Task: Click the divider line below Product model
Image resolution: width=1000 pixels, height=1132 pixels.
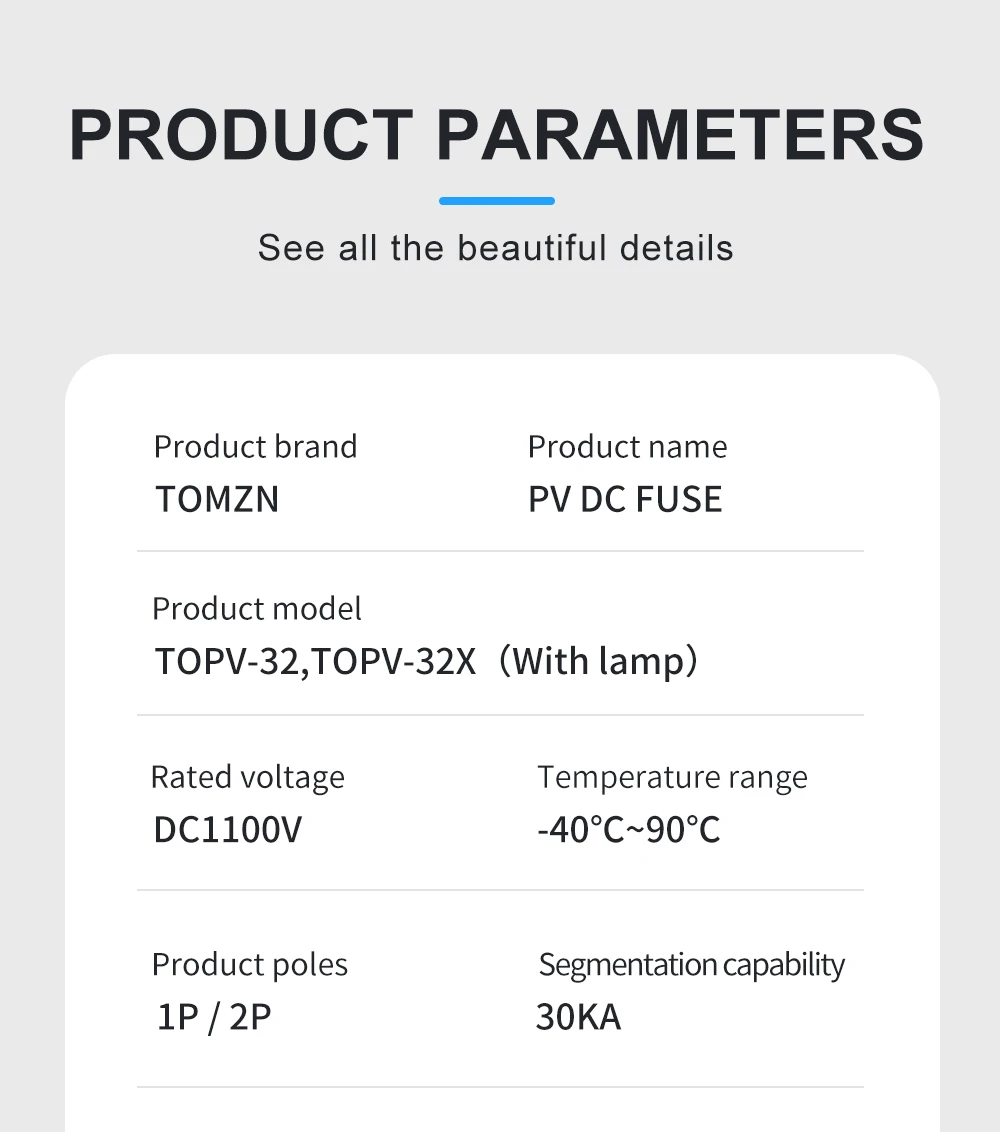Action: 500,715
